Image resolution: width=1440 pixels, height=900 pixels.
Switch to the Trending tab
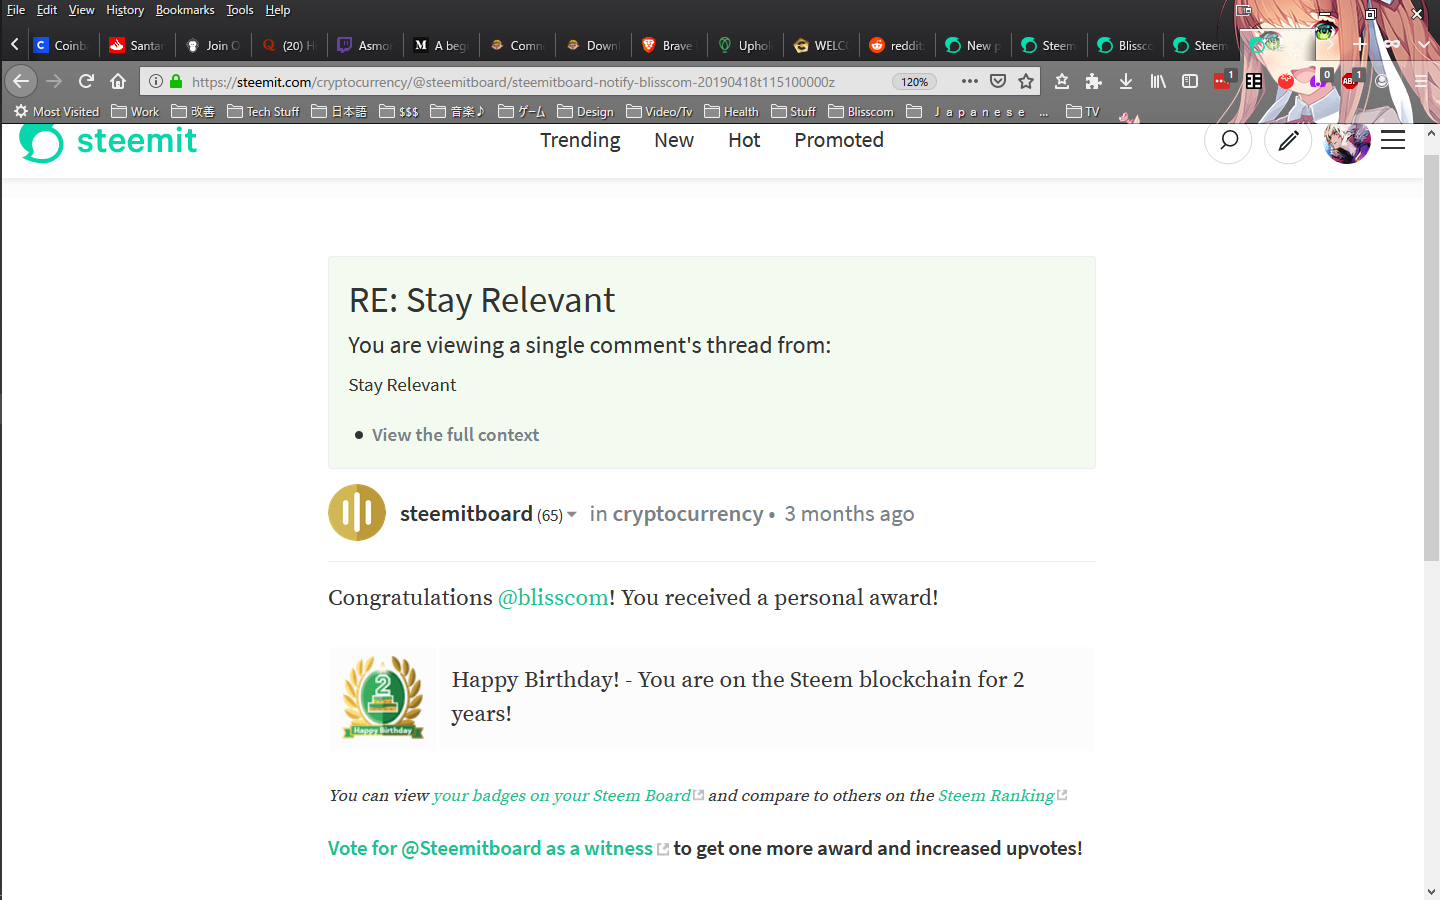point(580,141)
